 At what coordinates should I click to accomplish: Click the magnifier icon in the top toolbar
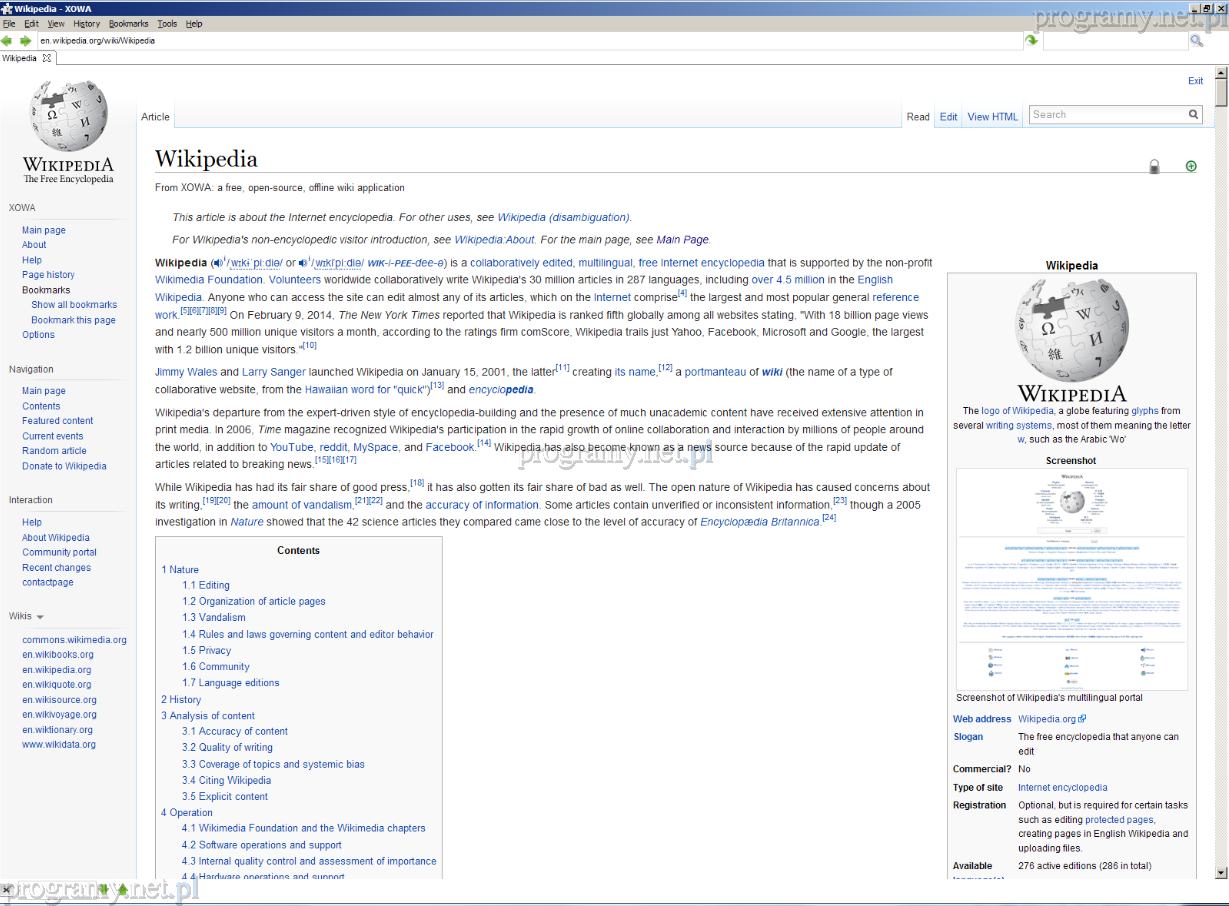tap(1196, 41)
